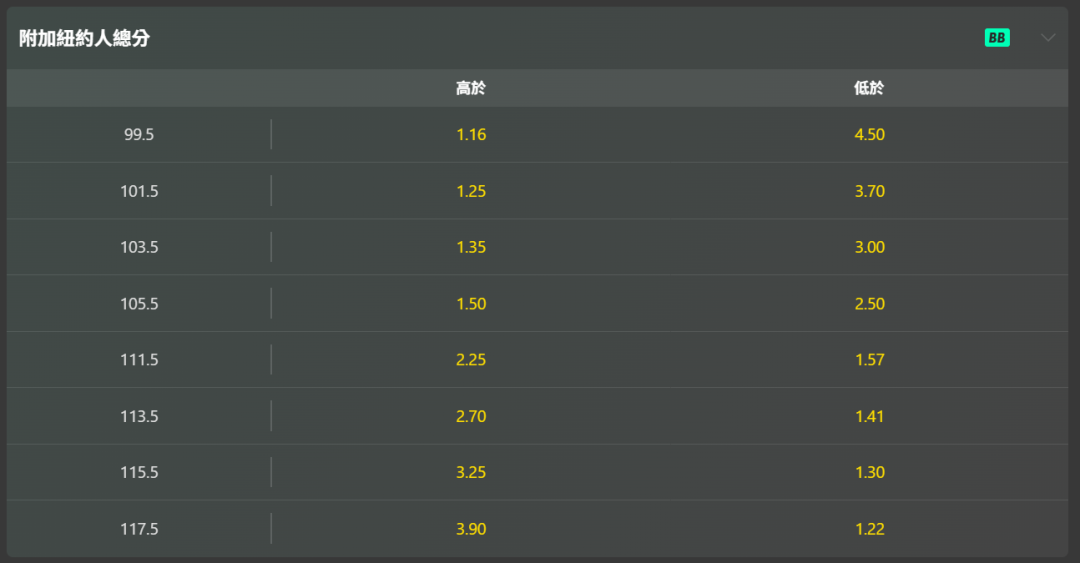This screenshot has width=1080, height=563.
Task: Select under 105.5 odds 2.50
Action: click(869, 303)
